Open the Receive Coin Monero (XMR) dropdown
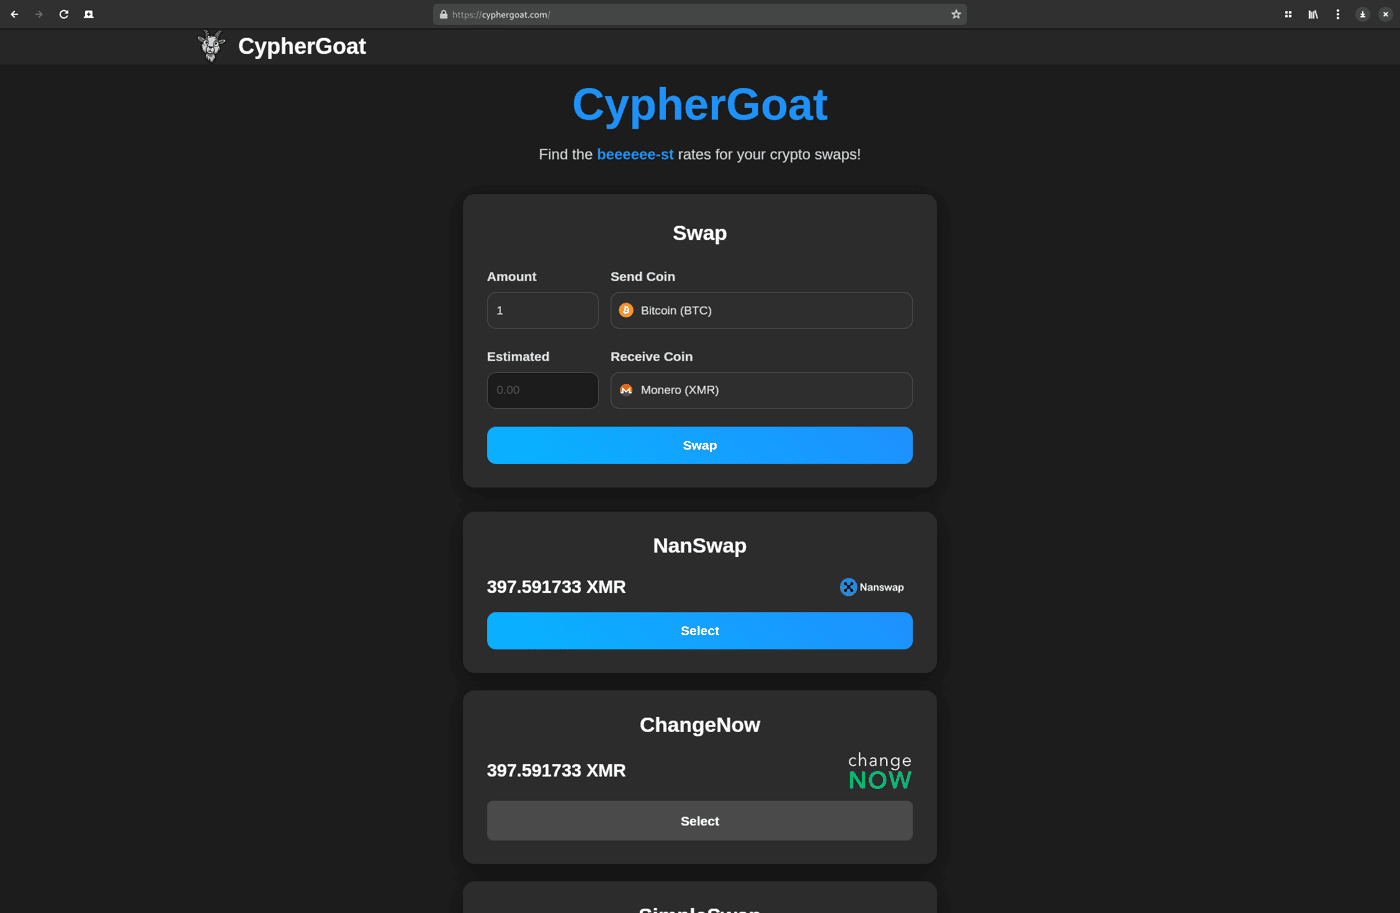The image size is (1400, 913). coord(761,390)
